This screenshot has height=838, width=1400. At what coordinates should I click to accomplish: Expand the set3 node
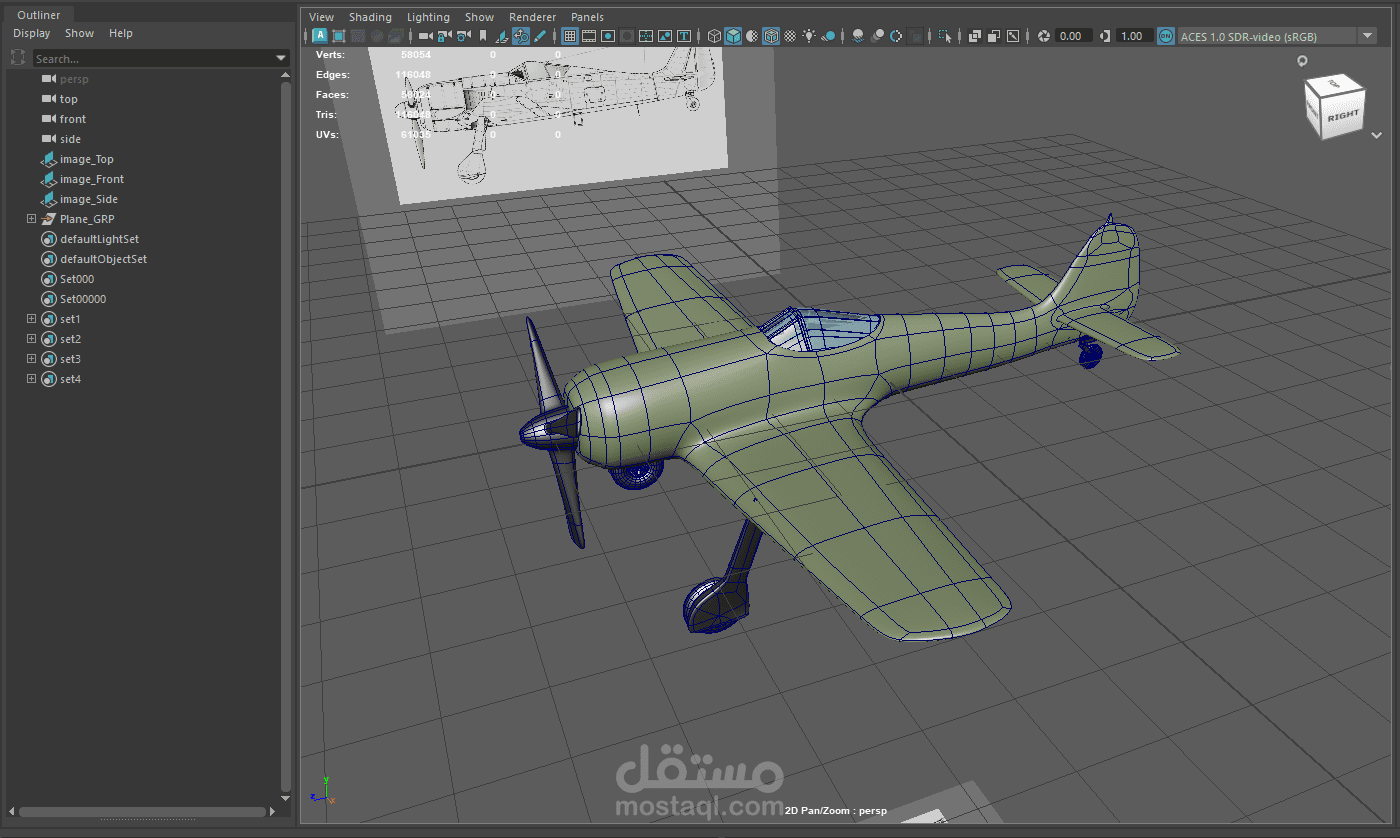(x=31, y=359)
